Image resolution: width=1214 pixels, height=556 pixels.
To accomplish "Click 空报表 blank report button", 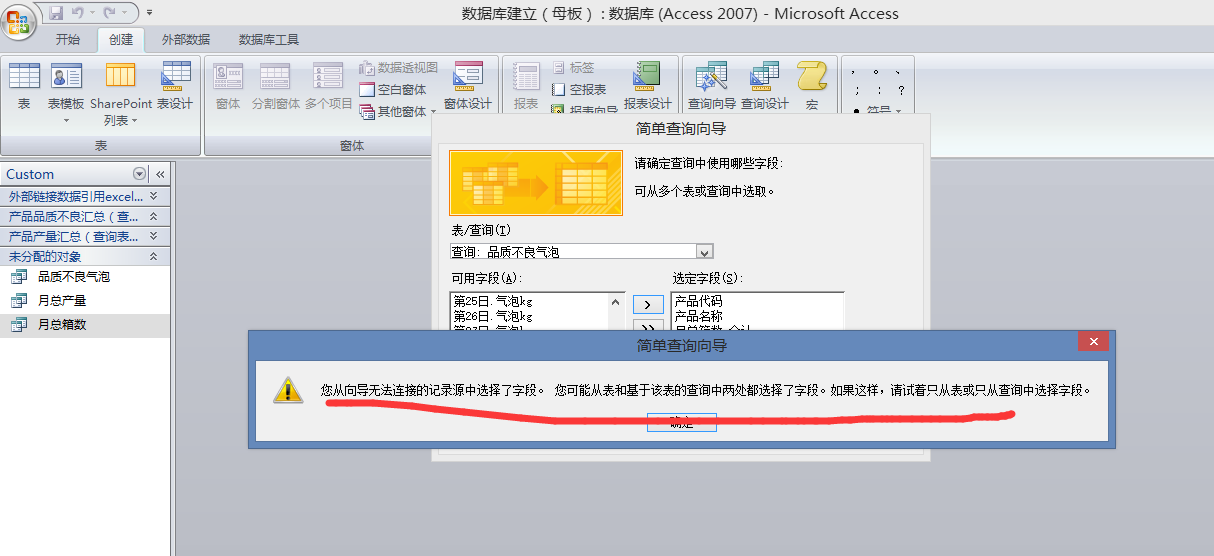I will (578, 89).
